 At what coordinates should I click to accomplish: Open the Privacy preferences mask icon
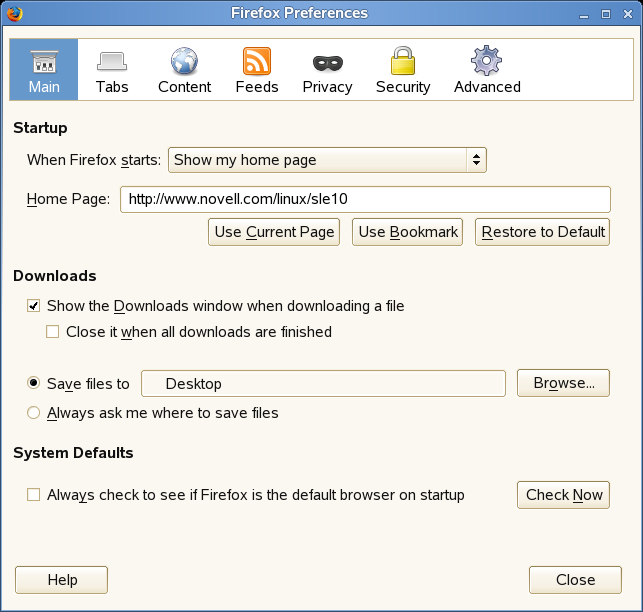point(328,63)
